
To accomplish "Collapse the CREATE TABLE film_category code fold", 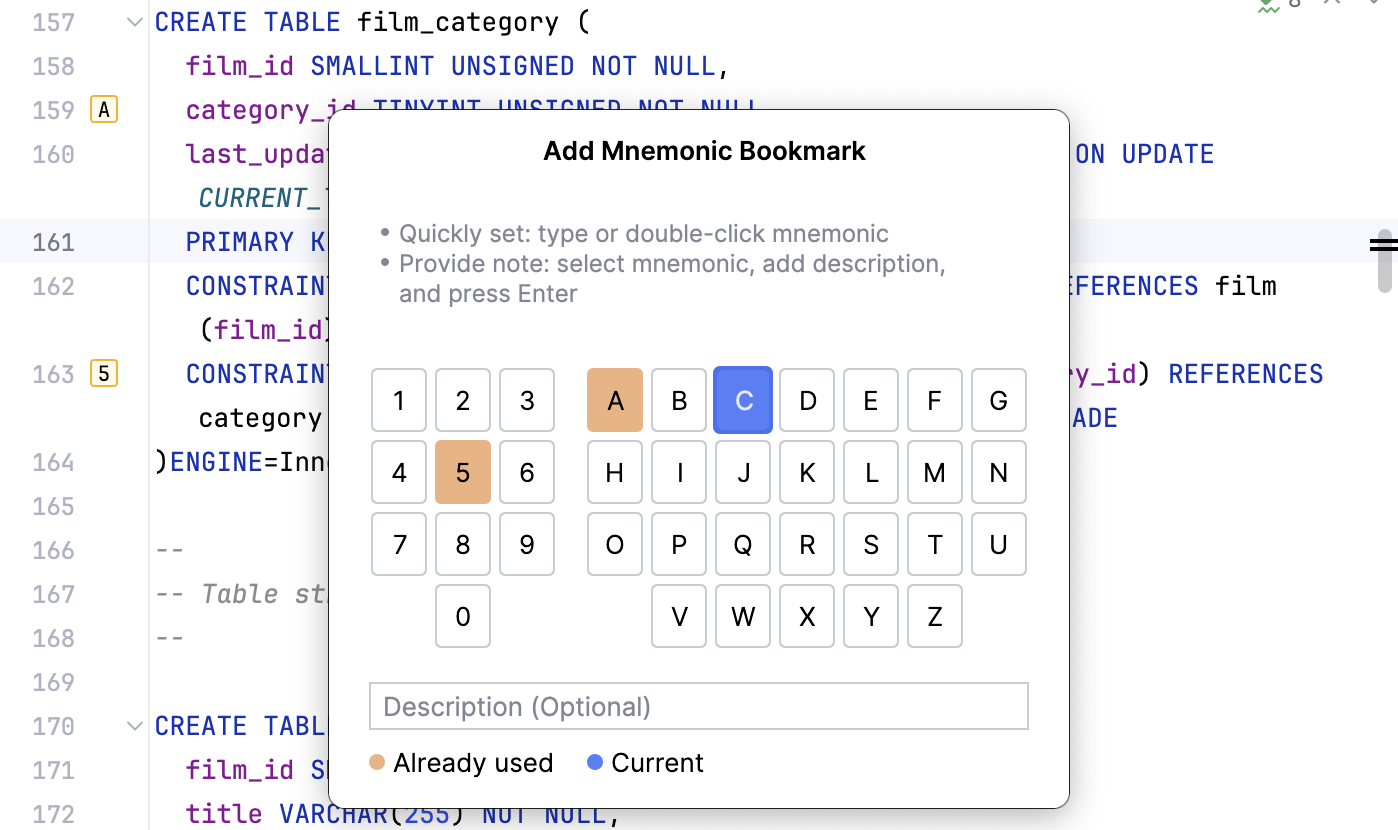I will pos(133,22).
